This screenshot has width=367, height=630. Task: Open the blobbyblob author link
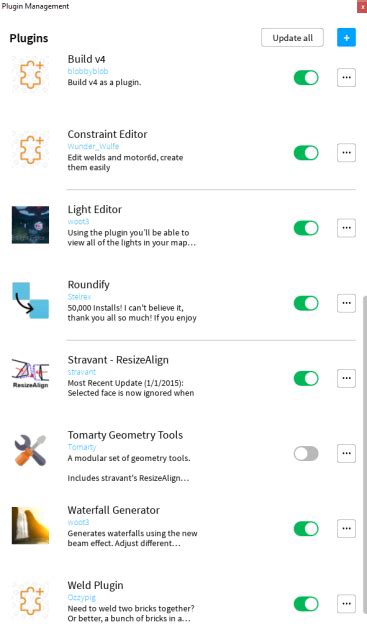88,71
